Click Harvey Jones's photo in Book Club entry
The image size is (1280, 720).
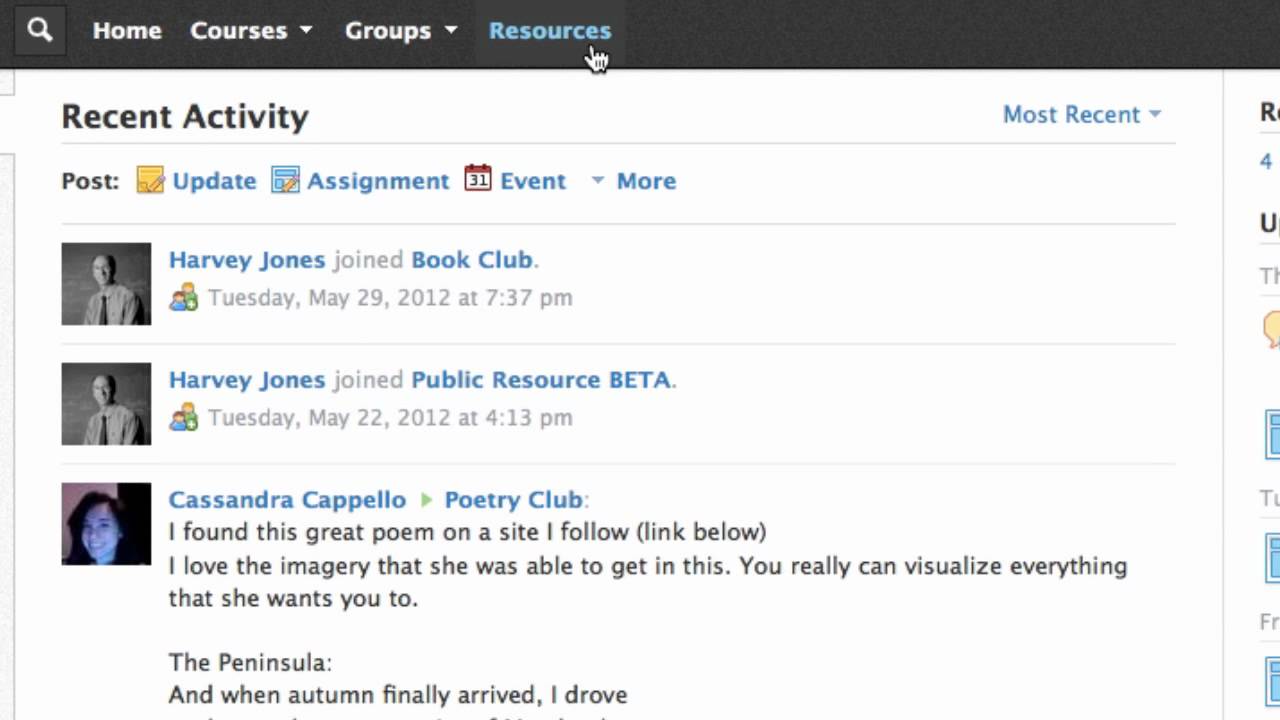click(106, 284)
